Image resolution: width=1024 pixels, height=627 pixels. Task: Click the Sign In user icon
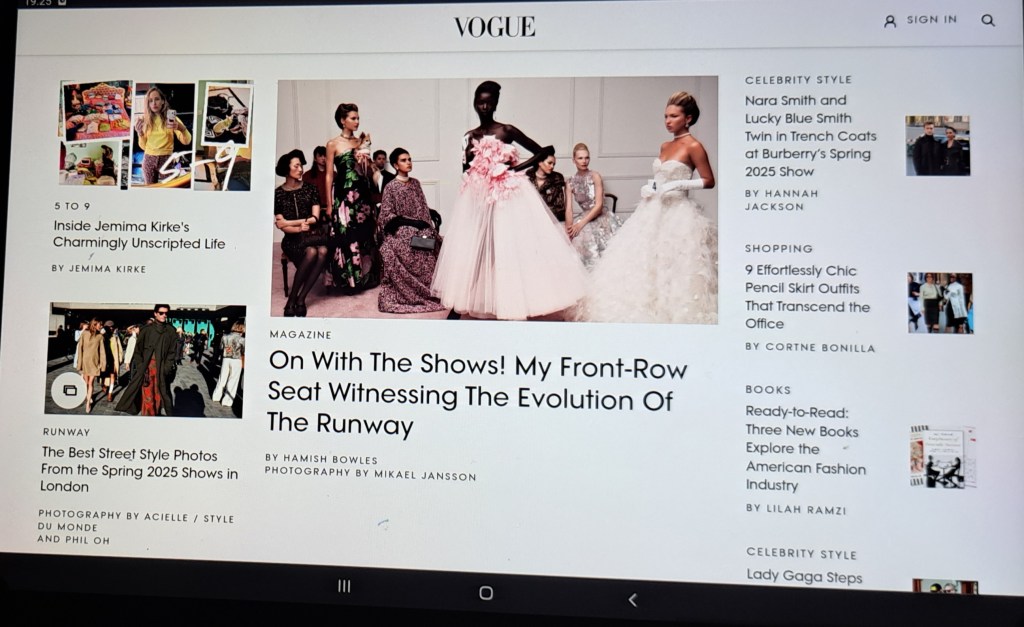[x=890, y=20]
